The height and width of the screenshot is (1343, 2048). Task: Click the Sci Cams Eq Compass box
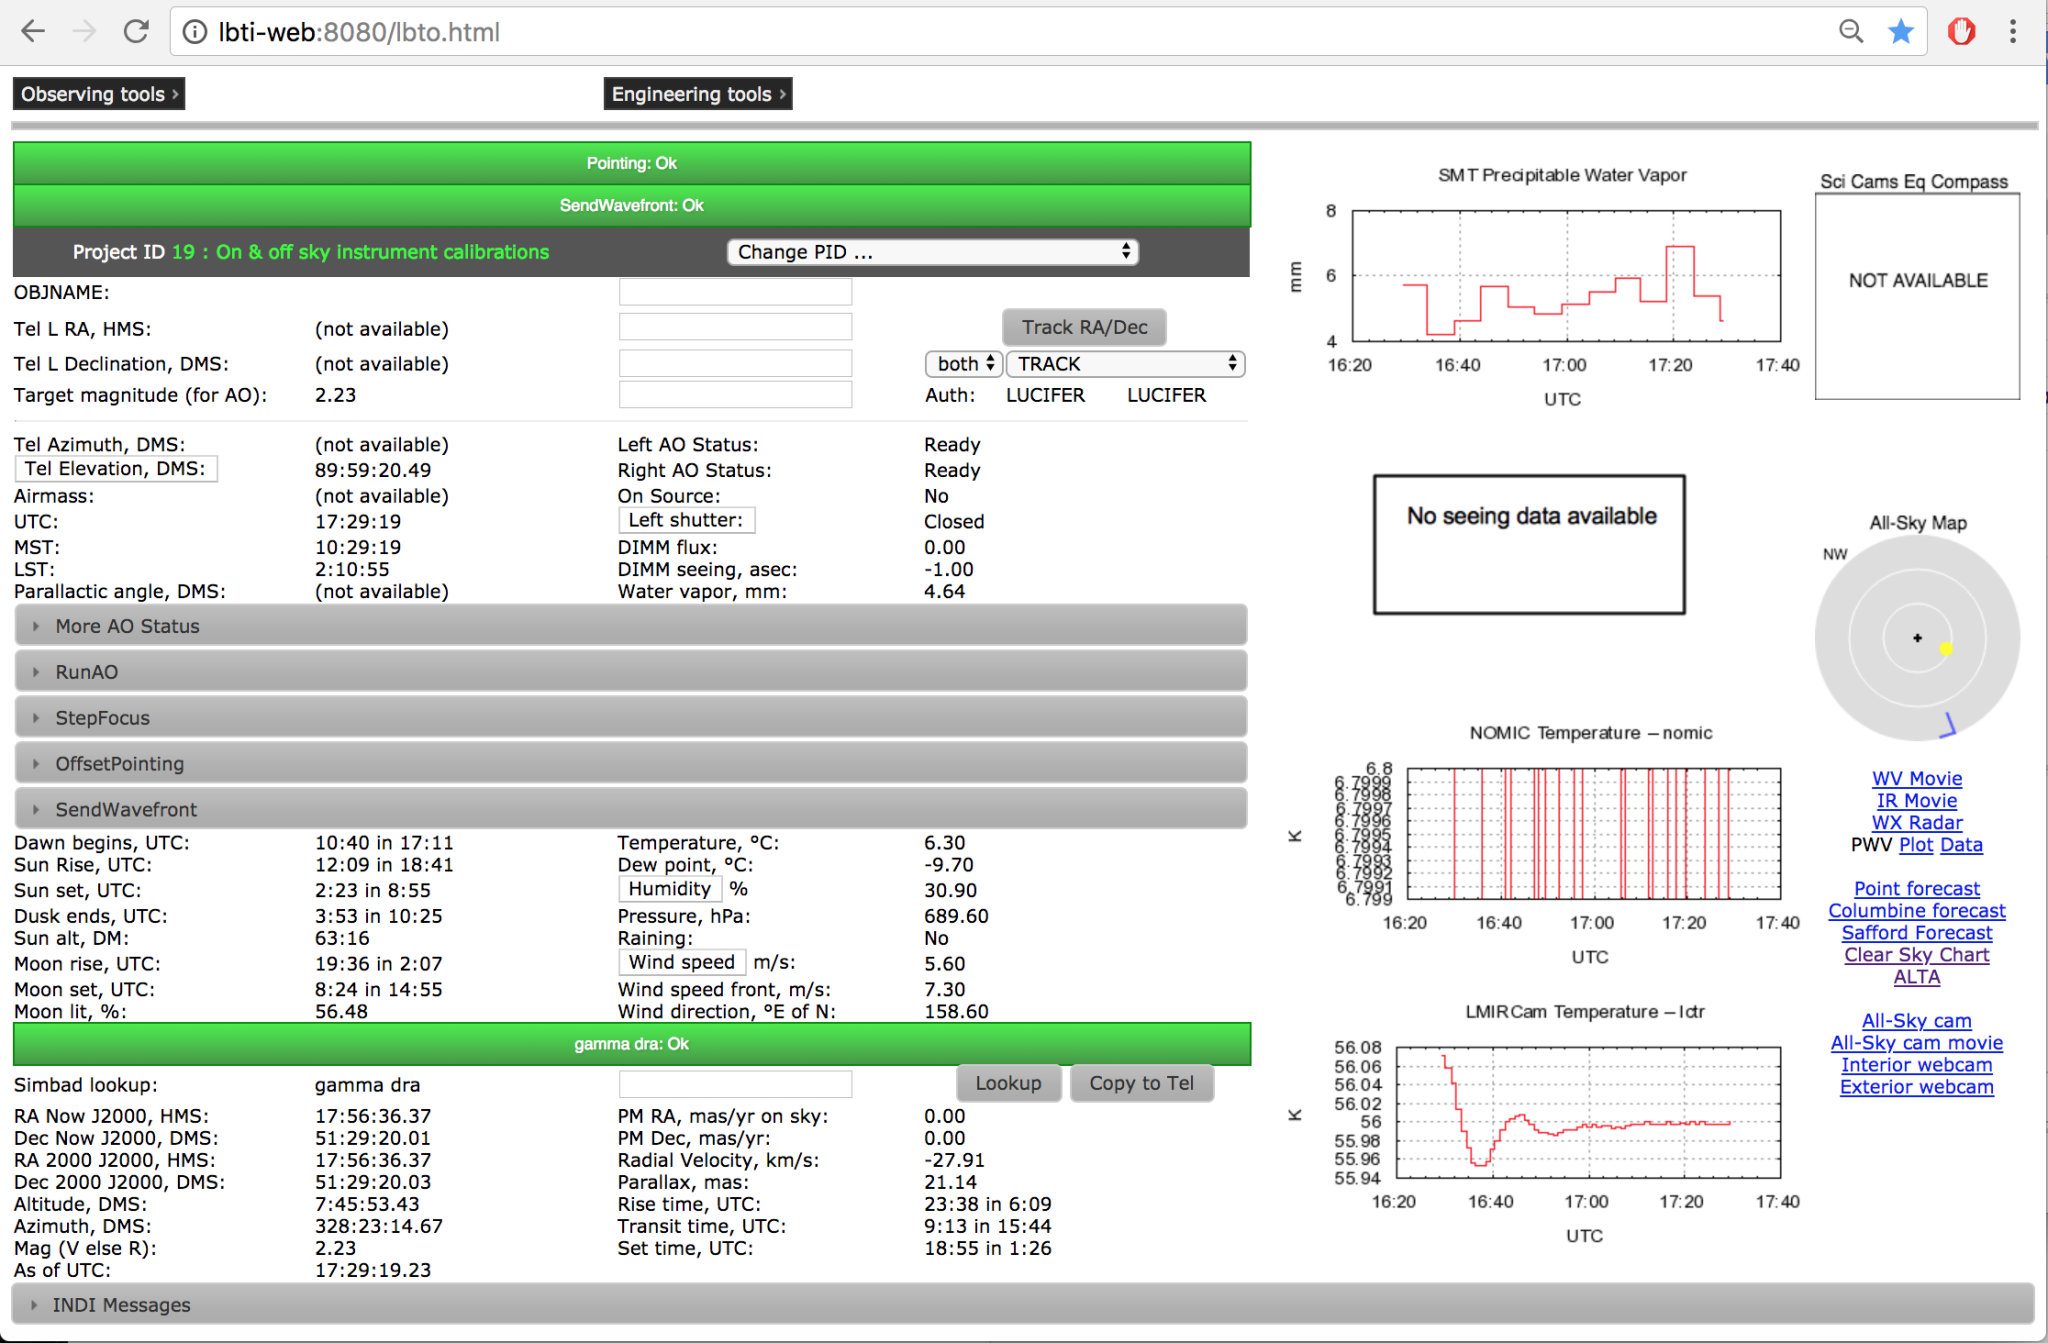(1917, 296)
